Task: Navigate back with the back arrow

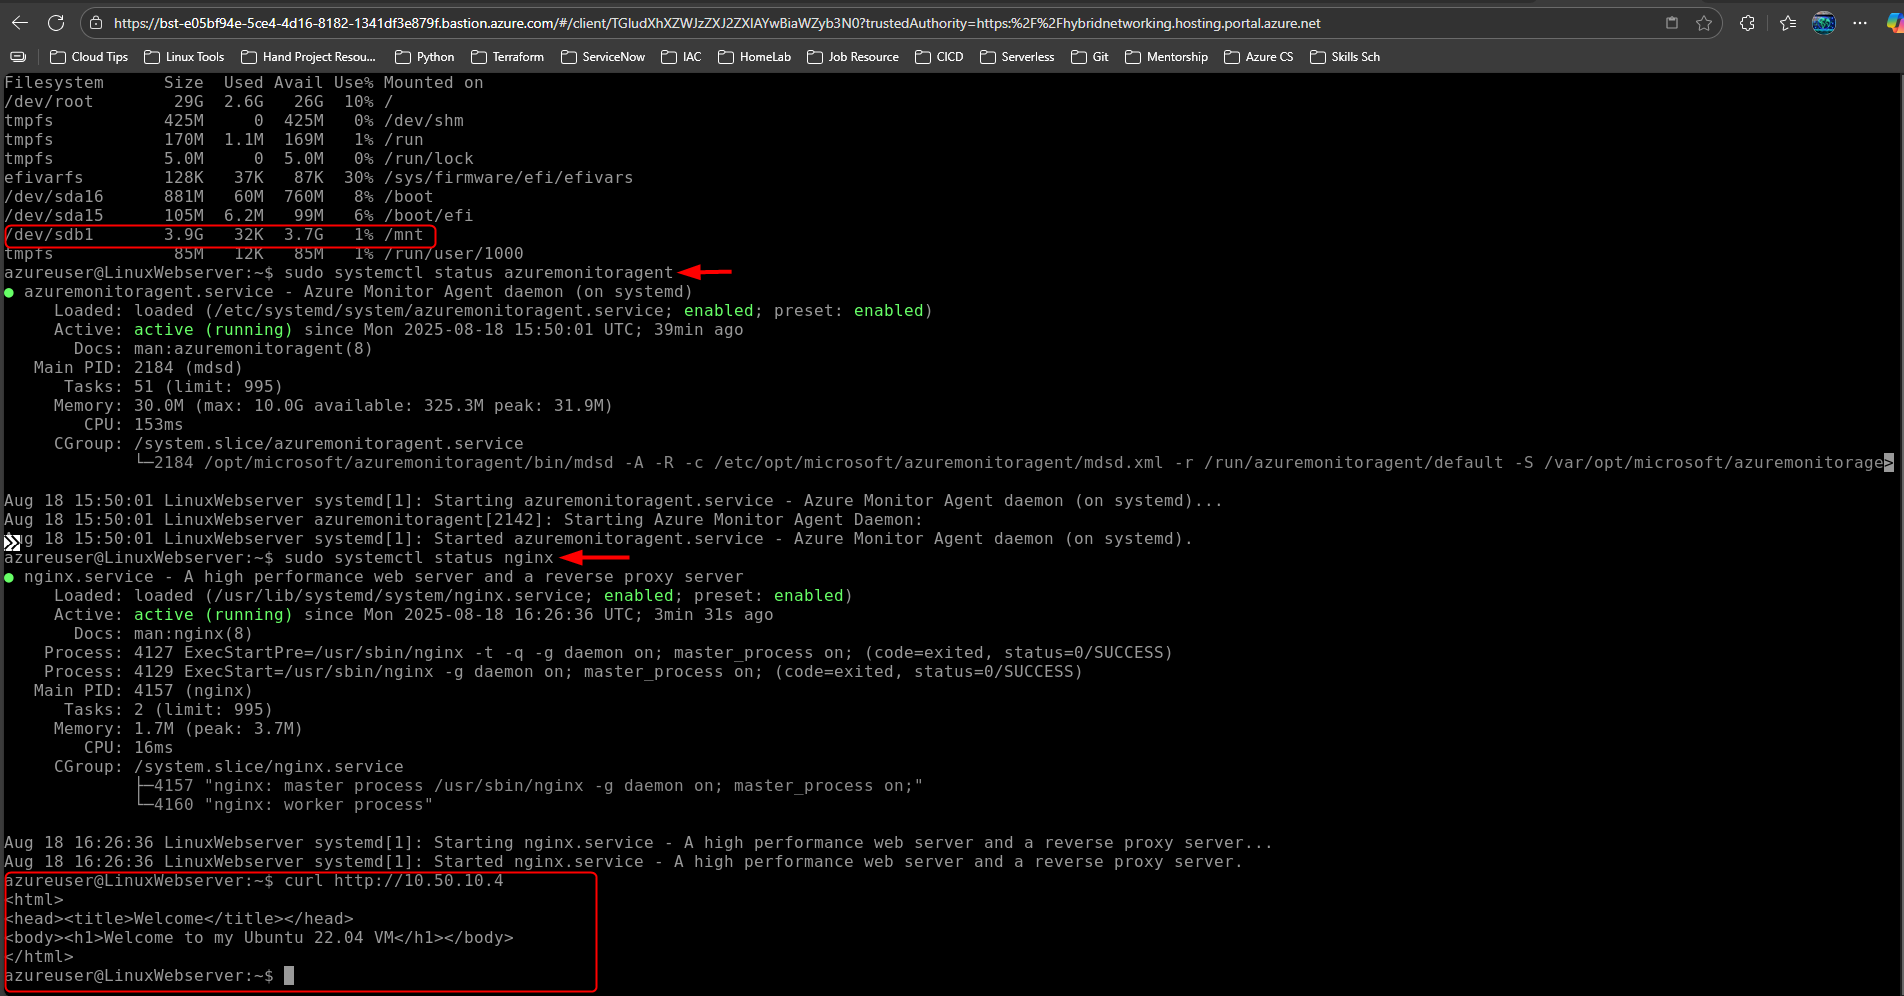Action: tap(21, 22)
